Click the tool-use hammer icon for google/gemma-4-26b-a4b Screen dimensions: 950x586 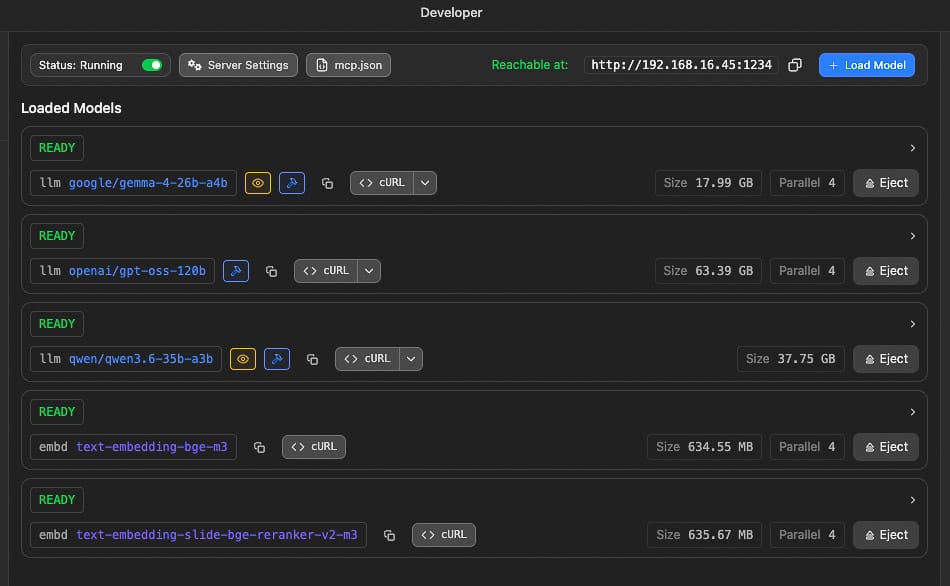coord(291,183)
